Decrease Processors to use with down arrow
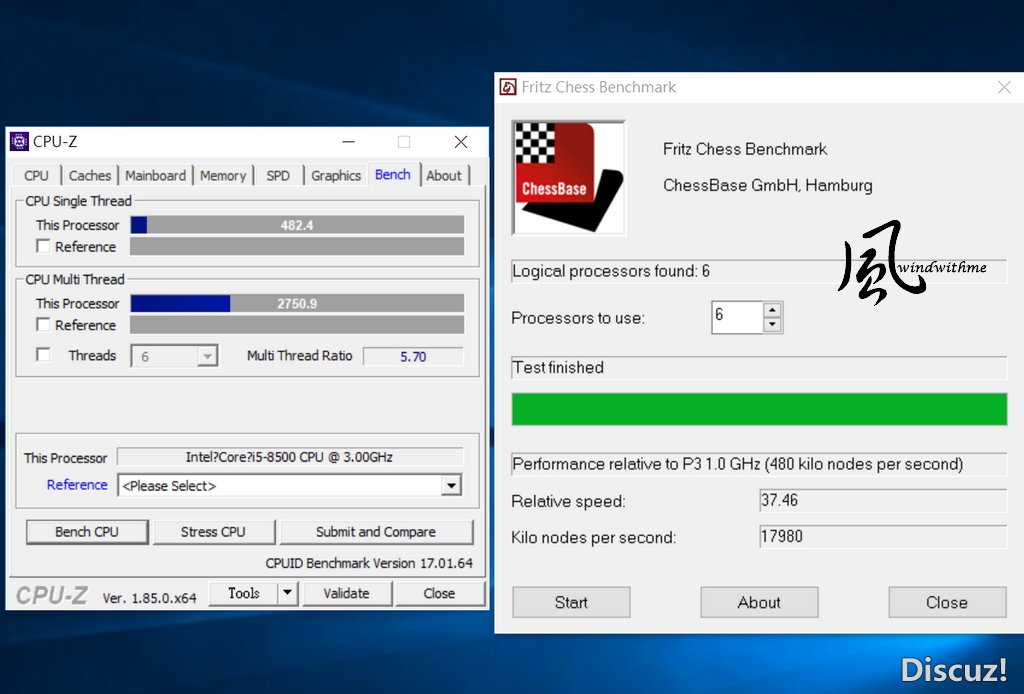1024x694 pixels. click(772, 324)
